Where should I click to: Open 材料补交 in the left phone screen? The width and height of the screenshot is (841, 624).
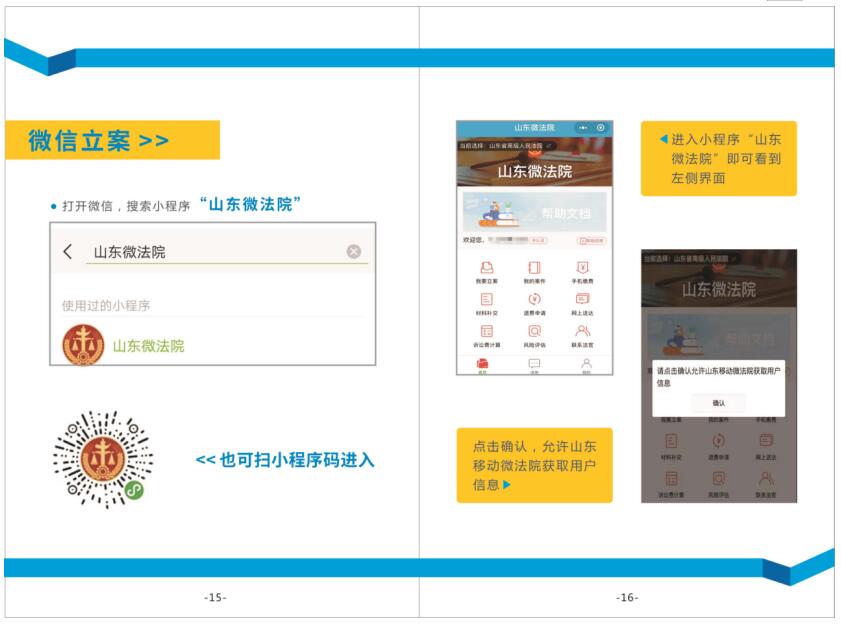(x=487, y=300)
